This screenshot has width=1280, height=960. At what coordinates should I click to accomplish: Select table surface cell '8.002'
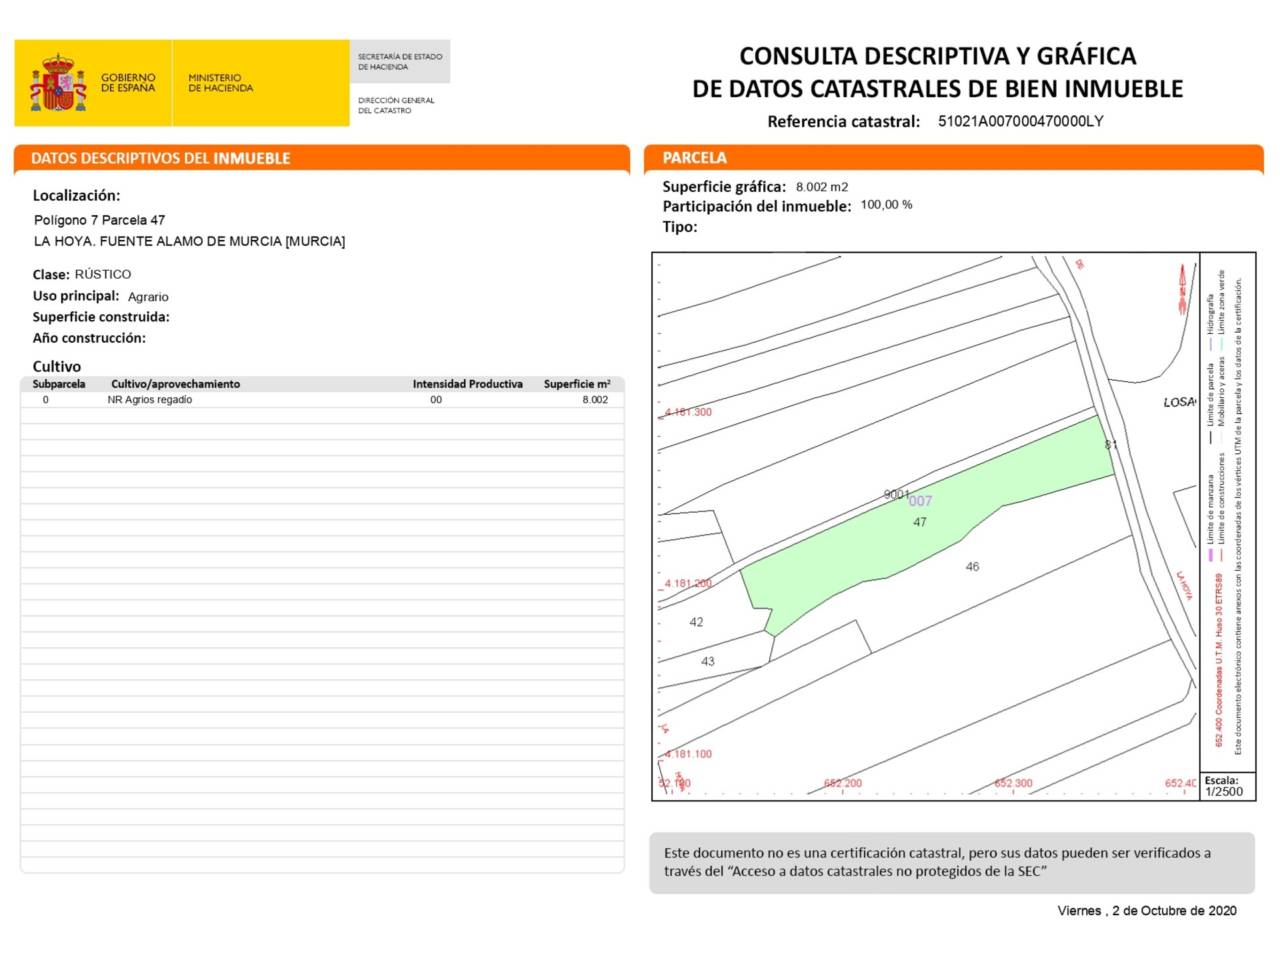[x=595, y=400]
